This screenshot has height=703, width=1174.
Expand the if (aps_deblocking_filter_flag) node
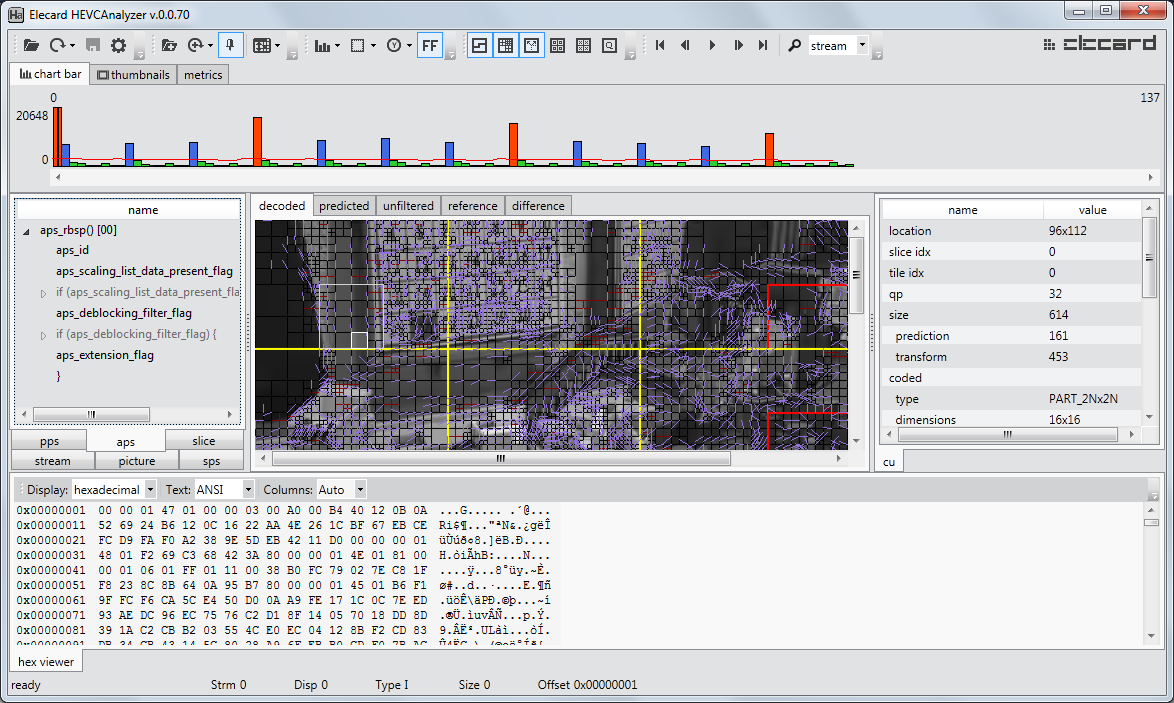pos(43,335)
